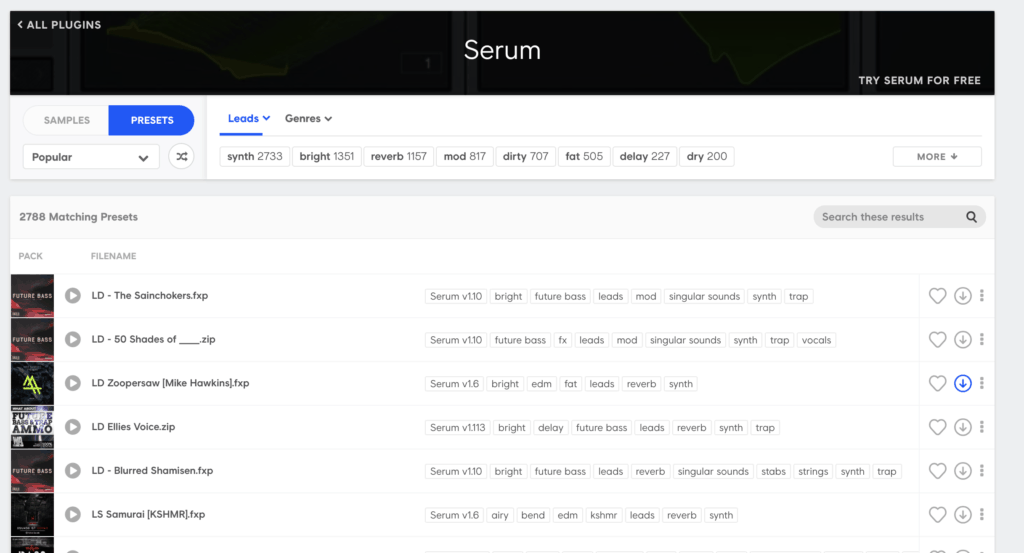
Task: Click airy tag on LS Samurai row
Action: point(500,515)
